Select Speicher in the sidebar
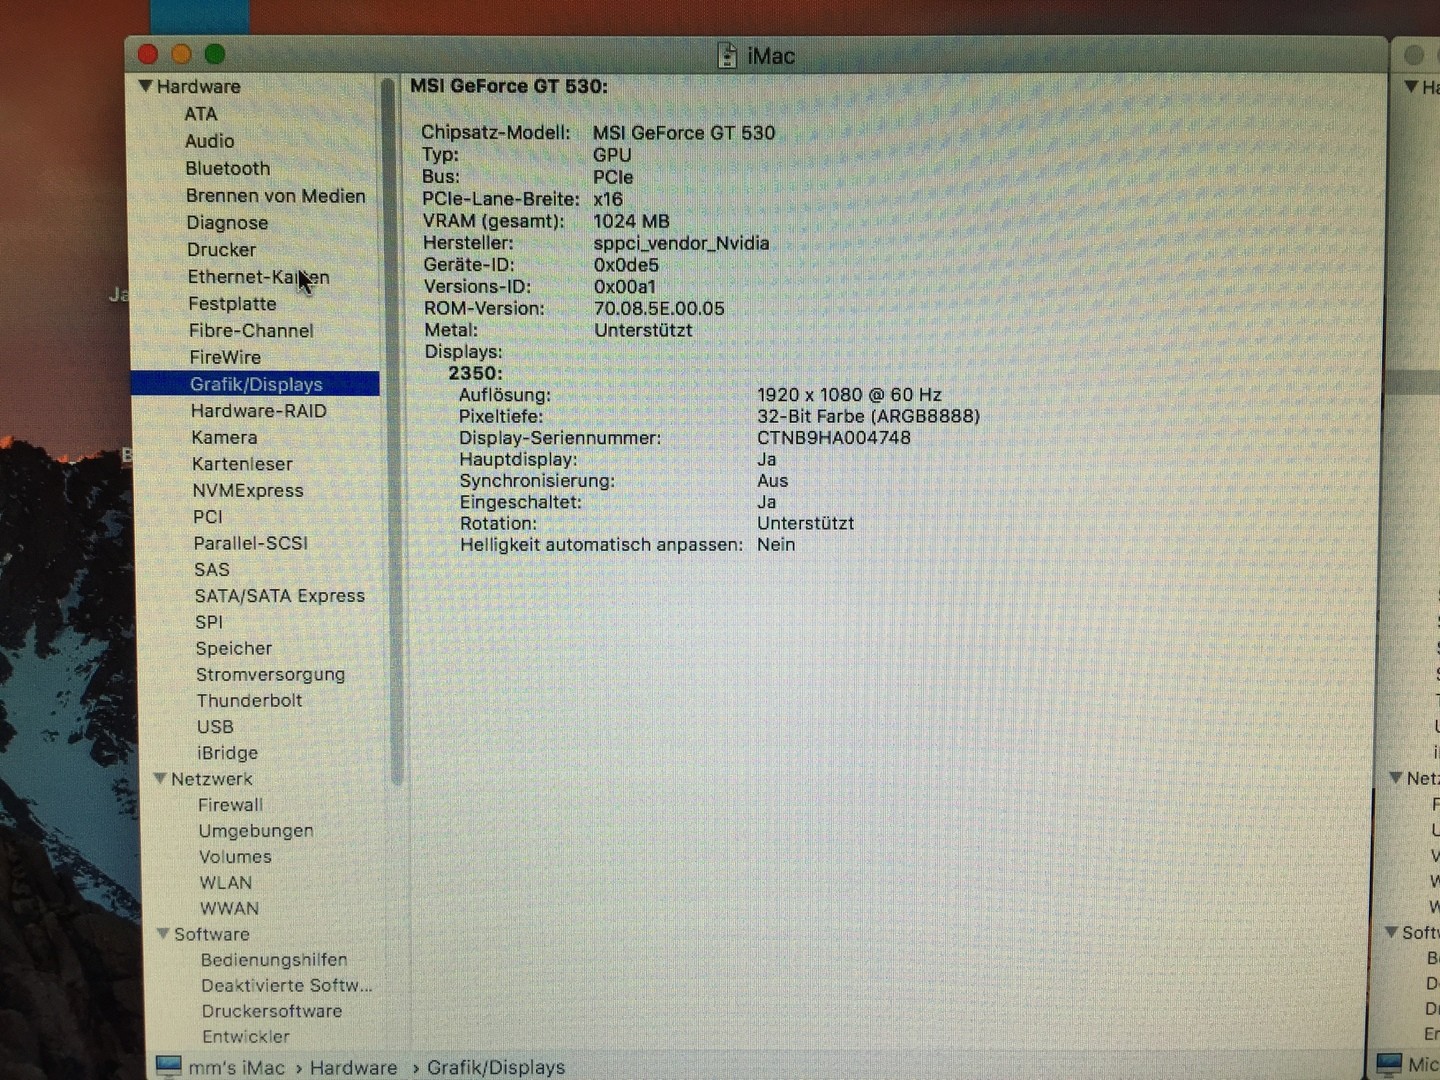Image resolution: width=1440 pixels, height=1080 pixels. 233,648
